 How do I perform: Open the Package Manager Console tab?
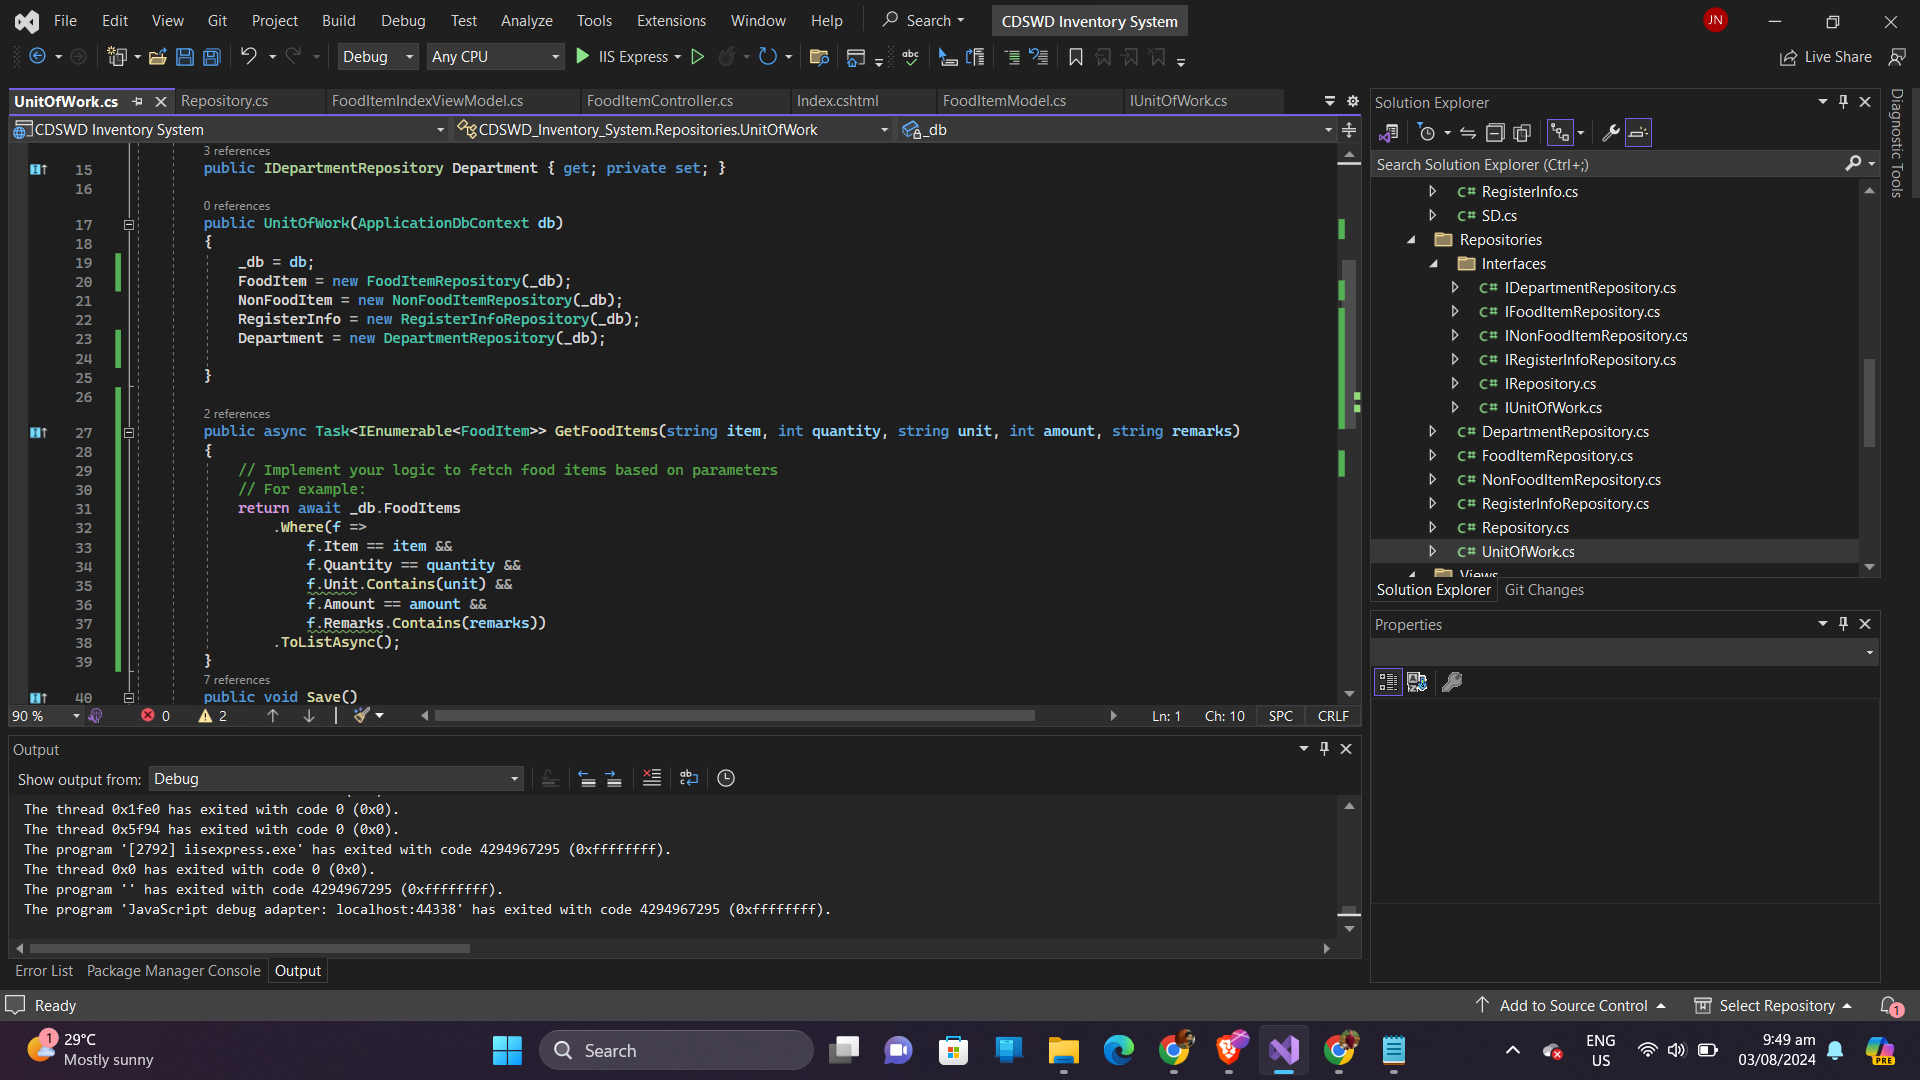click(173, 971)
